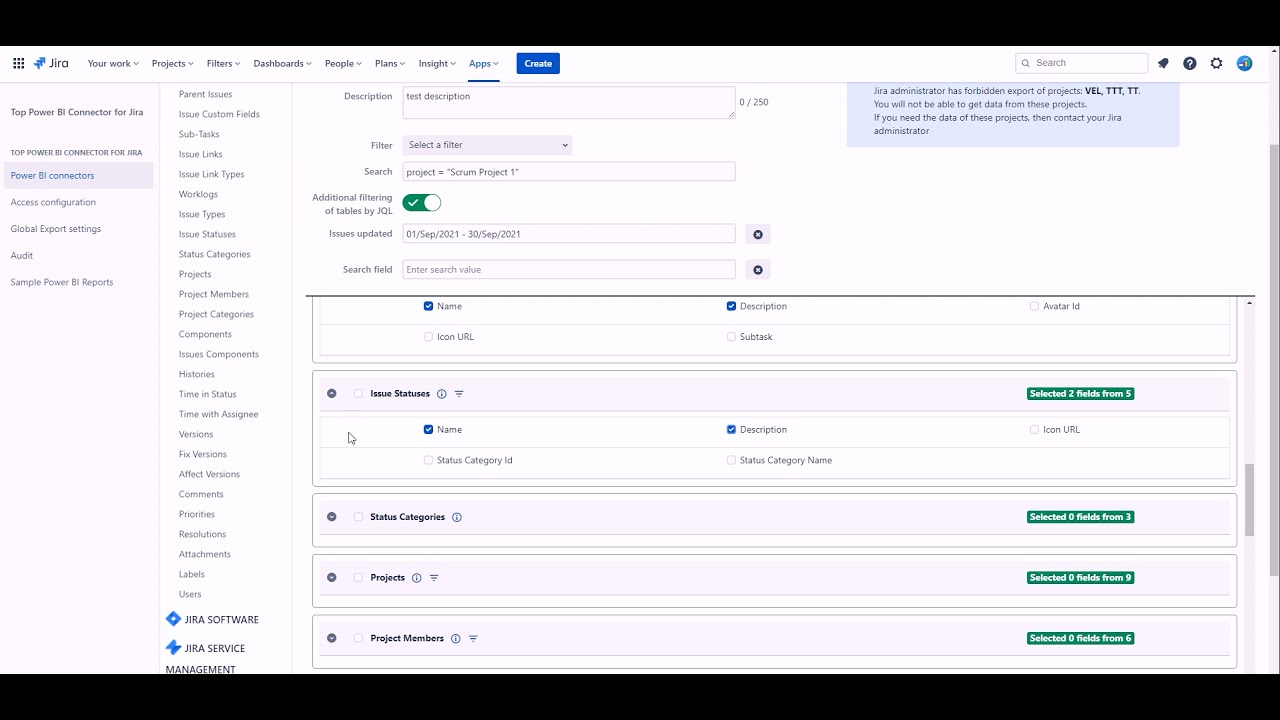Toggle Additional filtering of tables by JQL
1280x720 pixels.
[x=422, y=203]
